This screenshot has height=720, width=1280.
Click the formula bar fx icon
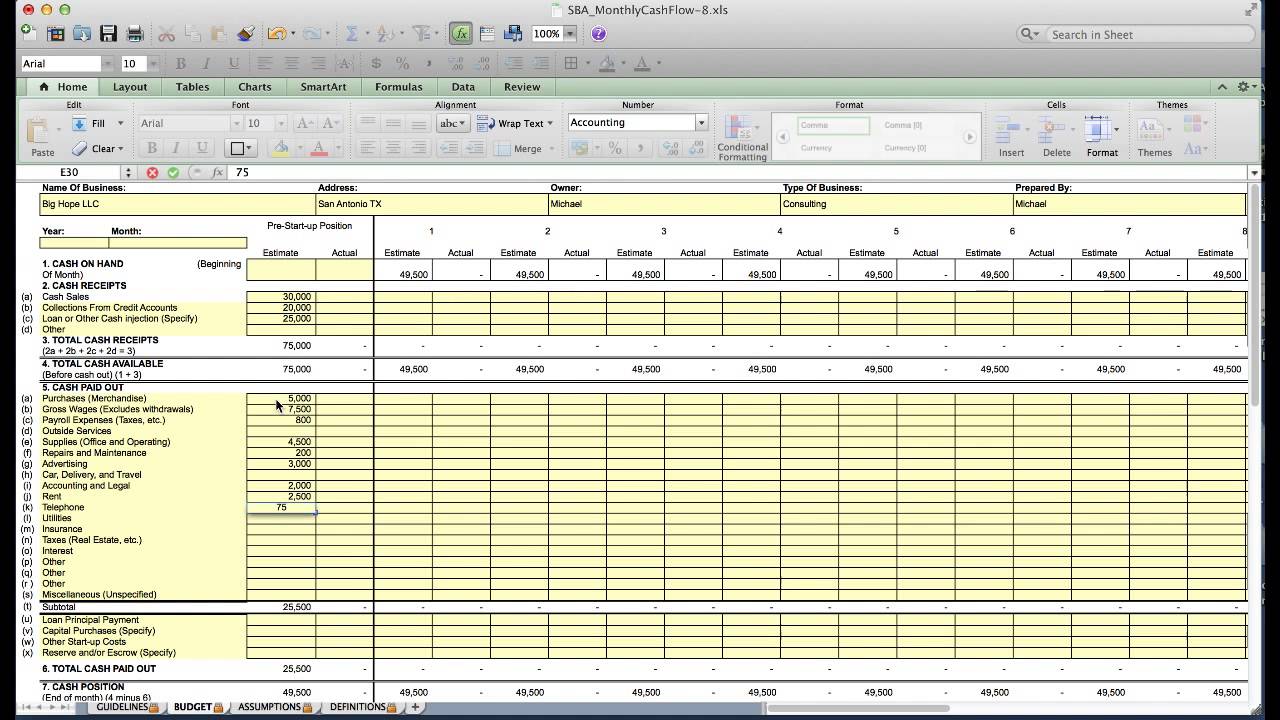(x=215, y=172)
